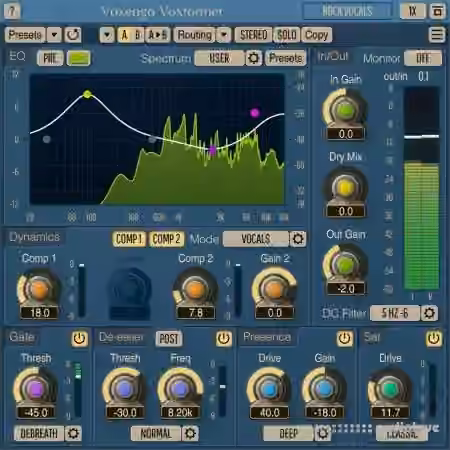Toggle the COMP 1 button

click(129, 239)
